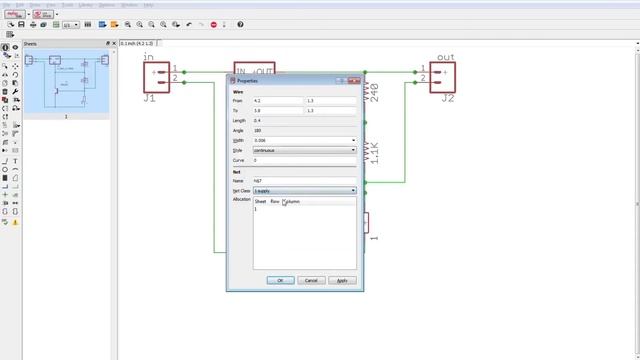Undock the Sheets panel with float button
This screenshot has width=640, height=360.
[x=107, y=43]
